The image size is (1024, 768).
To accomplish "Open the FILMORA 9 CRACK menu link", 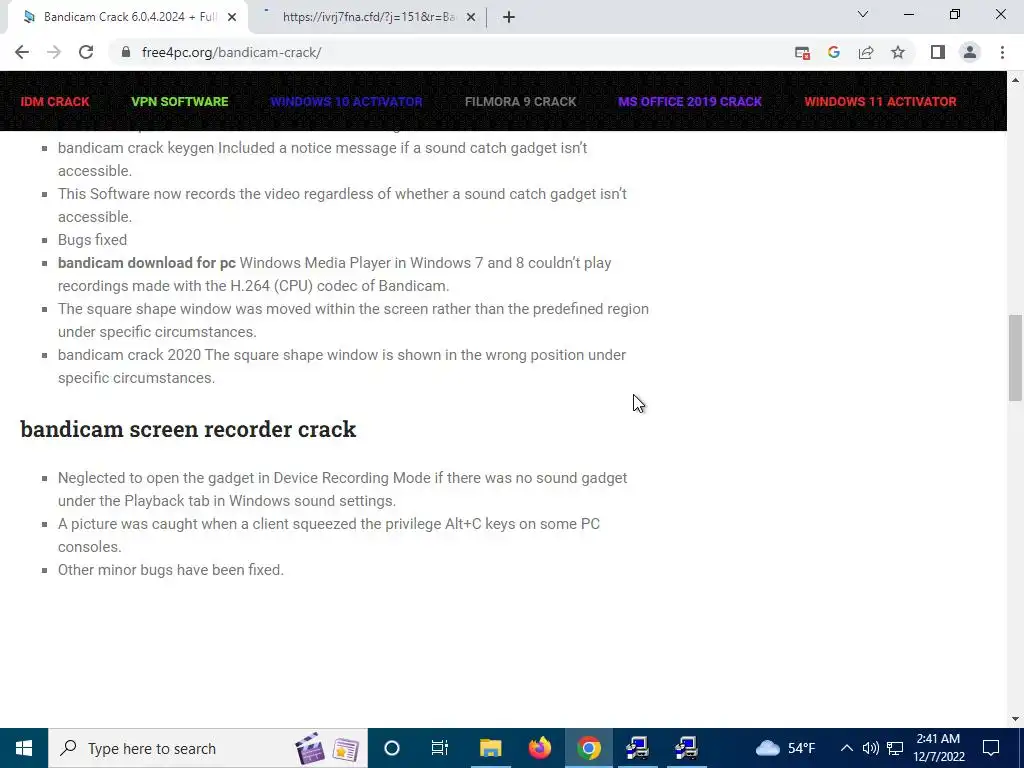I will click(520, 102).
